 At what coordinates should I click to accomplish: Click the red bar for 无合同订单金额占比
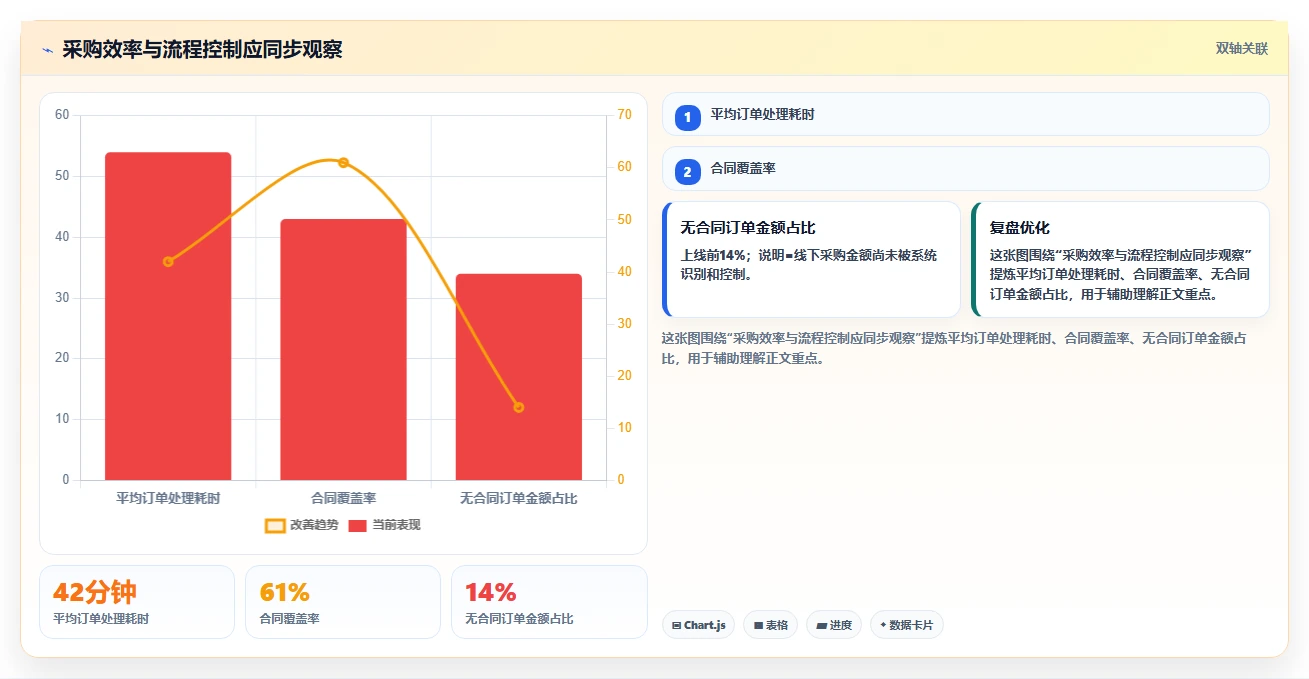click(x=518, y=377)
